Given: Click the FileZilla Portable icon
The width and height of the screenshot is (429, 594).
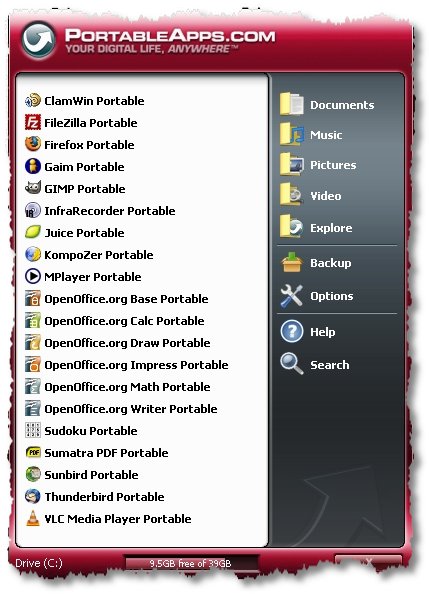Looking at the screenshot, I should coord(33,122).
